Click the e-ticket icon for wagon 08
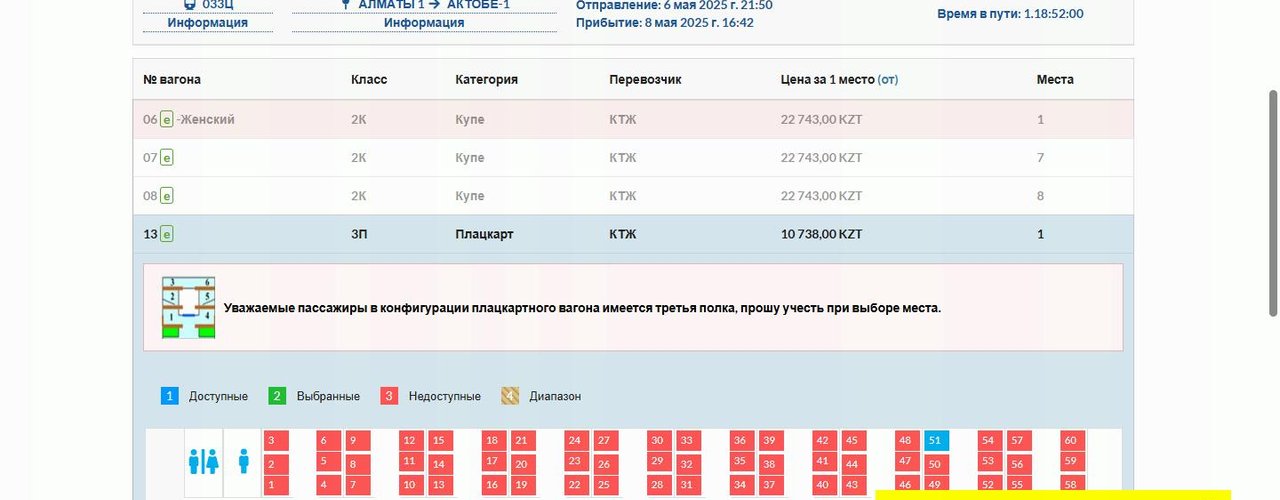This screenshot has height=500, width=1280. 167,196
